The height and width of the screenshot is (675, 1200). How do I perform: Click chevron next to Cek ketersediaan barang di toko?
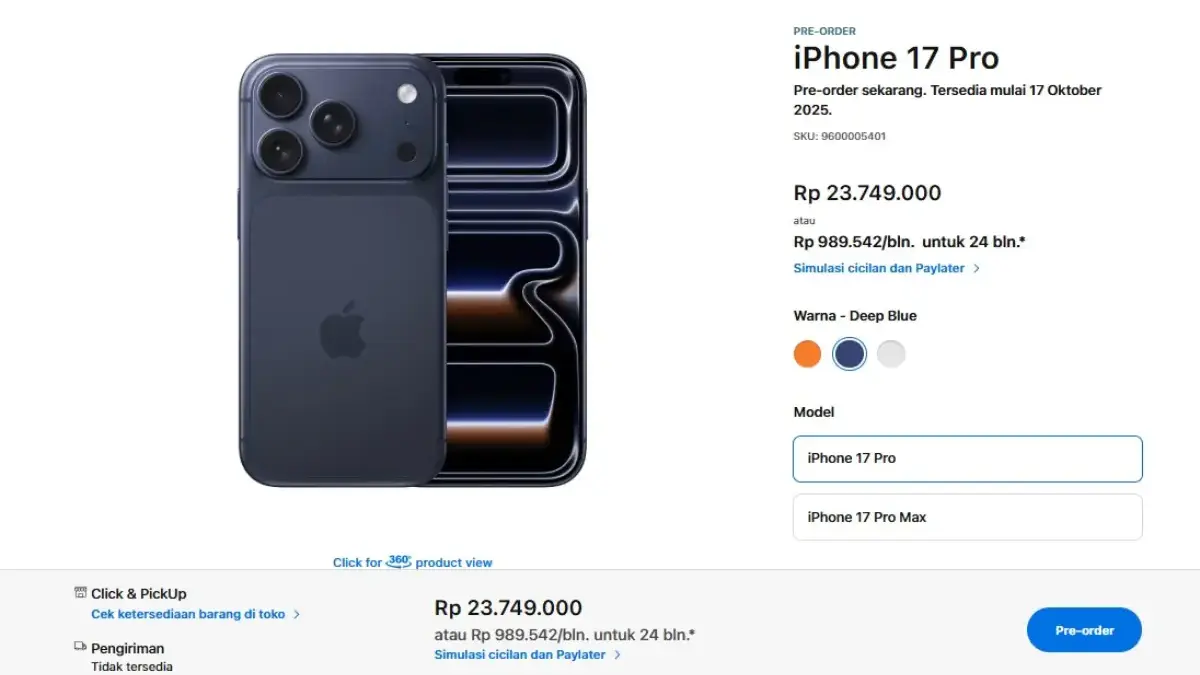(x=297, y=615)
